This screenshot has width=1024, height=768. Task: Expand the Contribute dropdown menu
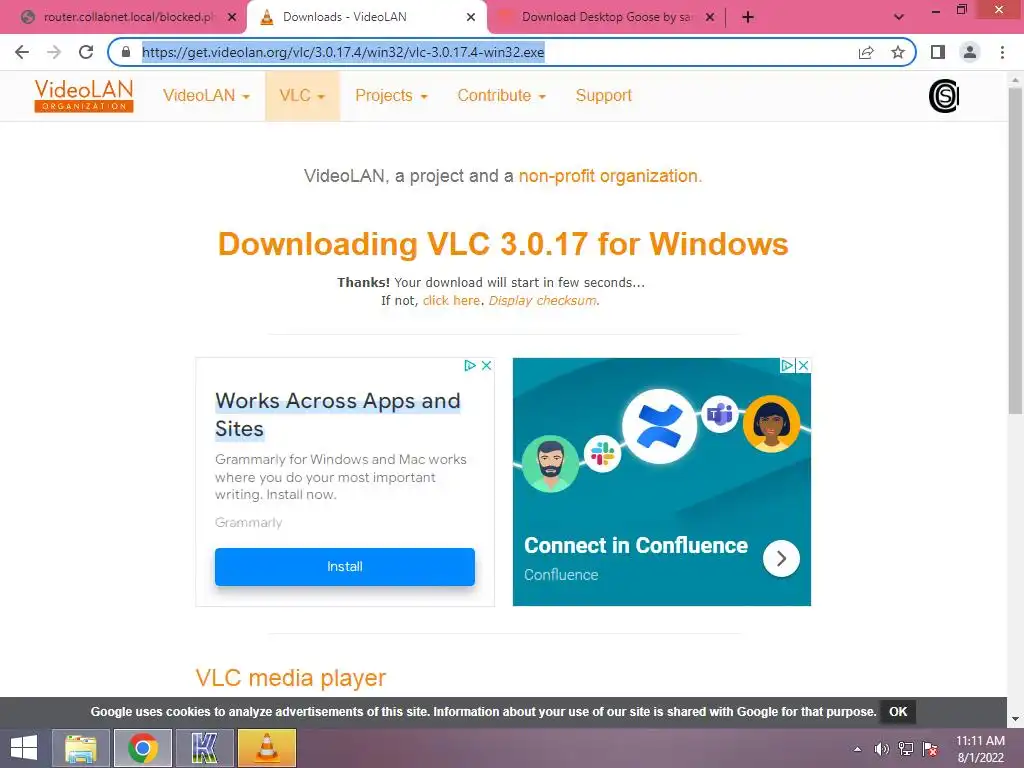(x=502, y=96)
